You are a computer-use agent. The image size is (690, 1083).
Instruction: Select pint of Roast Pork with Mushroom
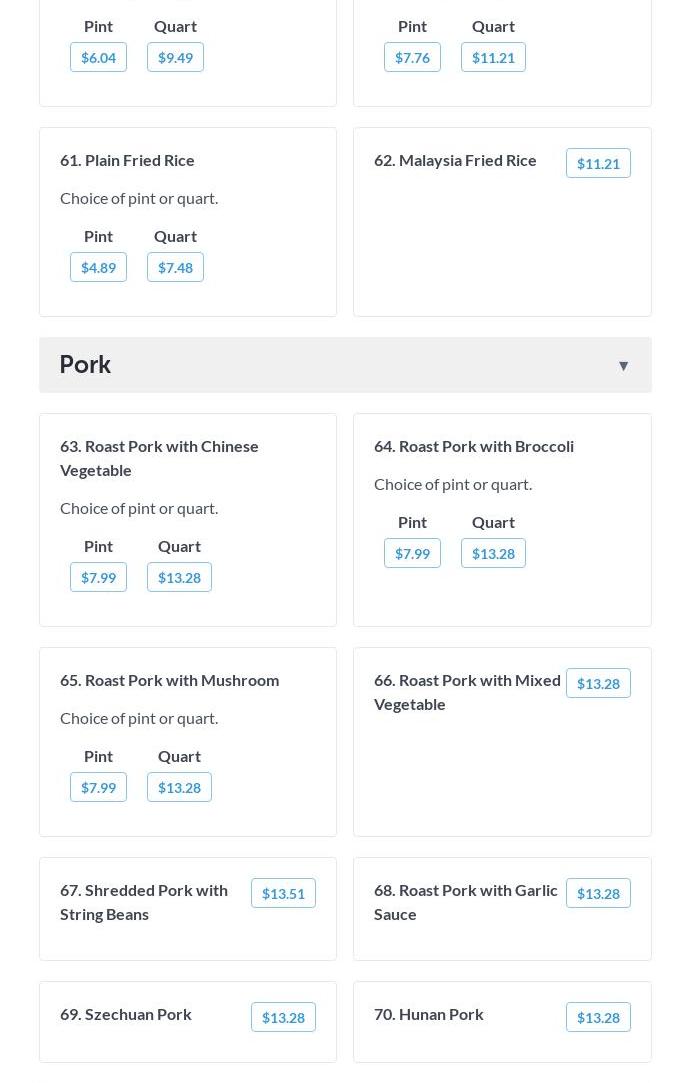(x=98, y=787)
